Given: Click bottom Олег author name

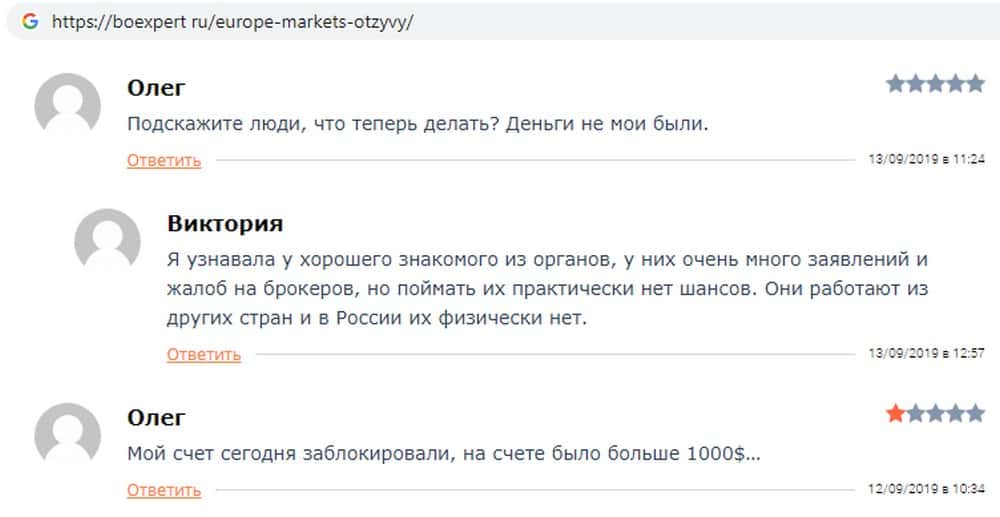Looking at the screenshot, I should point(156,417).
